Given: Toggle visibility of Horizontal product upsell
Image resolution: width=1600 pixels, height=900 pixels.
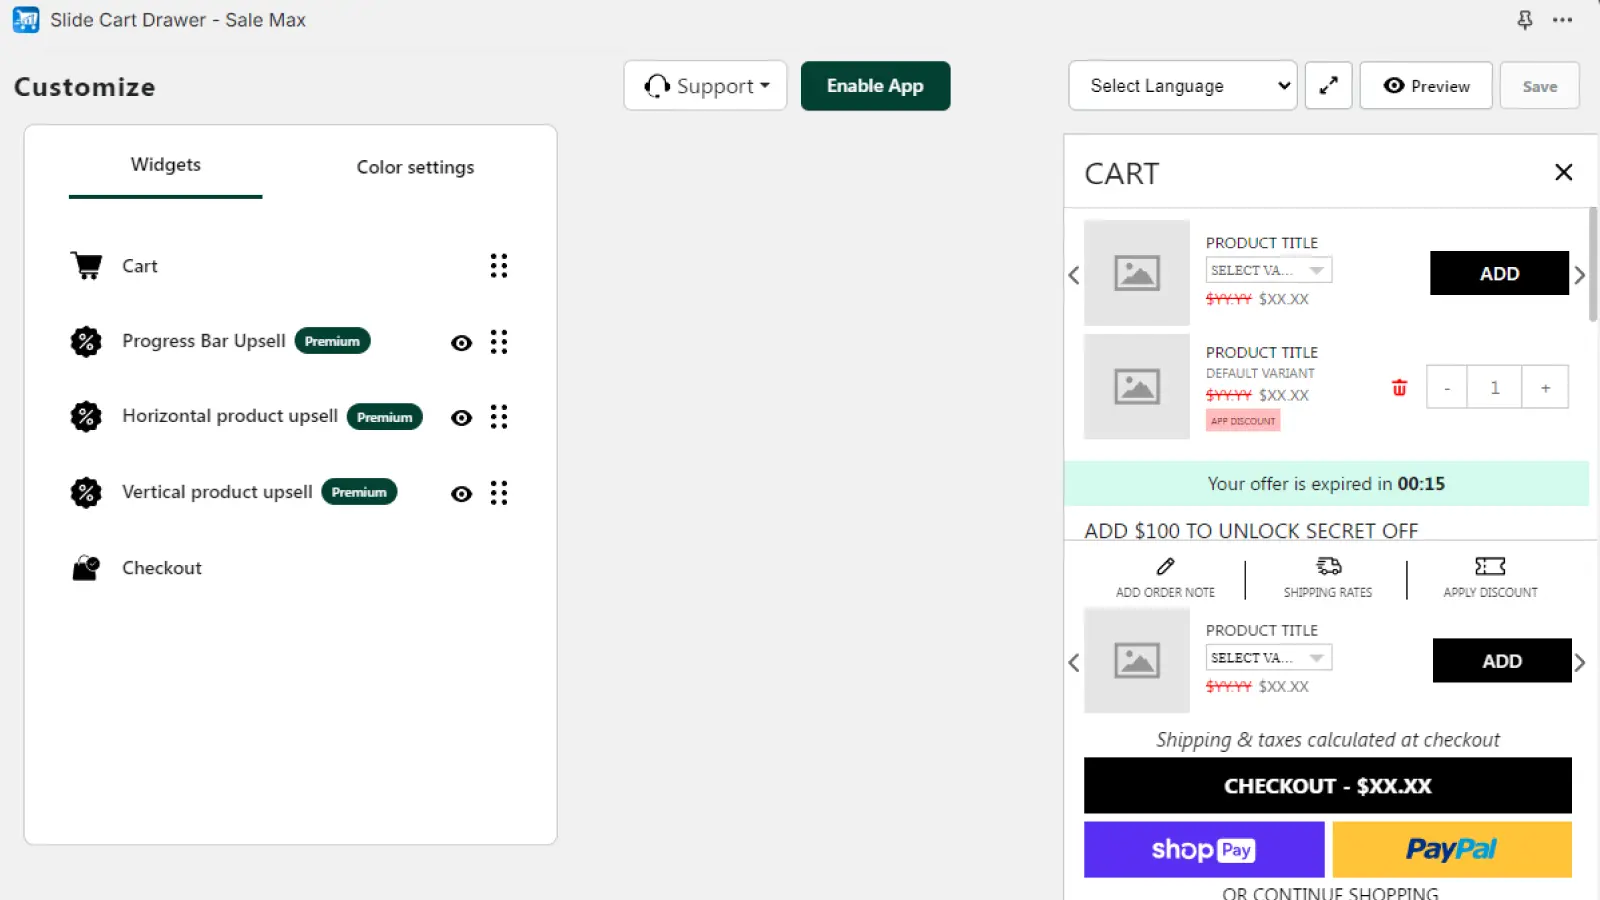Looking at the screenshot, I should pyautogui.click(x=461, y=418).
